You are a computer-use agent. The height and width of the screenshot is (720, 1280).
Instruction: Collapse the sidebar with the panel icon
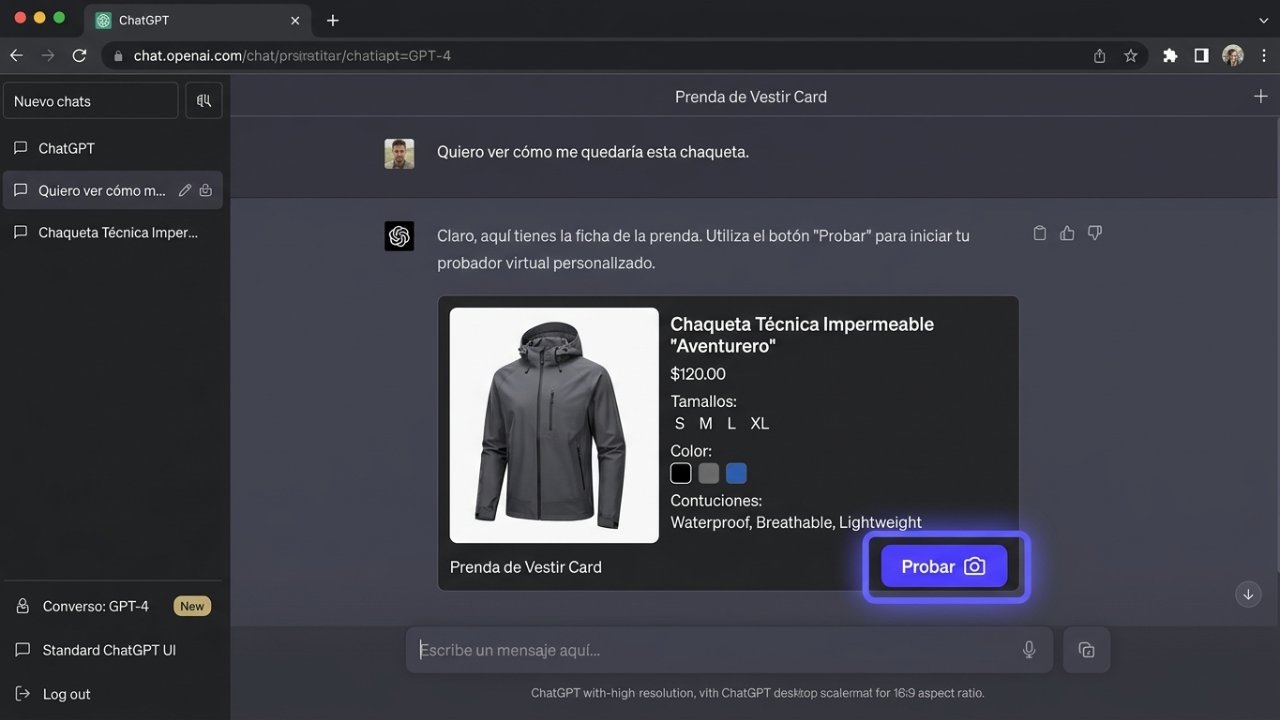204,101
